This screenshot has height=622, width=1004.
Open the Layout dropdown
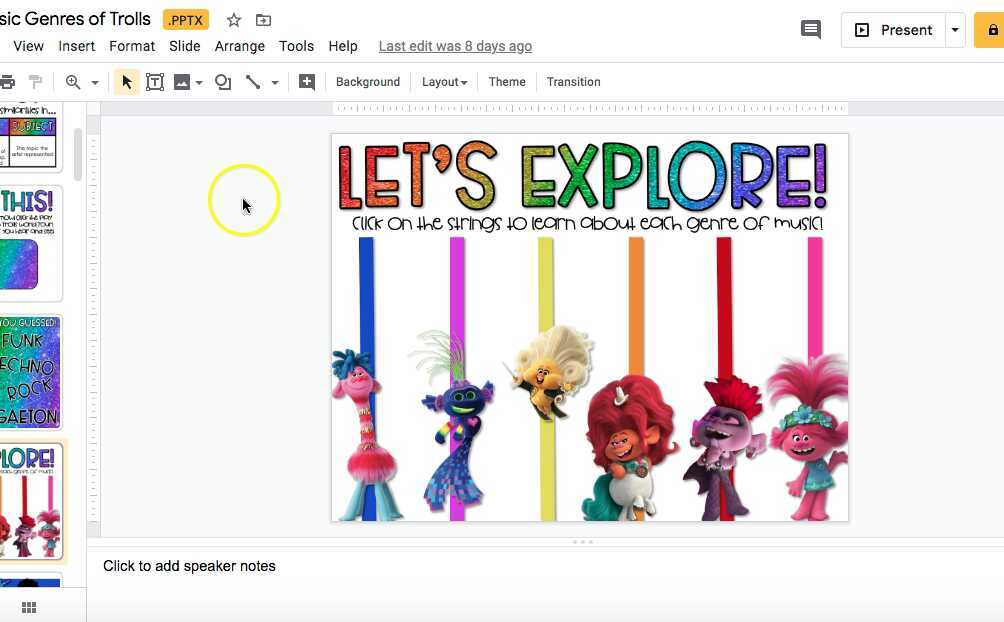coord(443,81)
